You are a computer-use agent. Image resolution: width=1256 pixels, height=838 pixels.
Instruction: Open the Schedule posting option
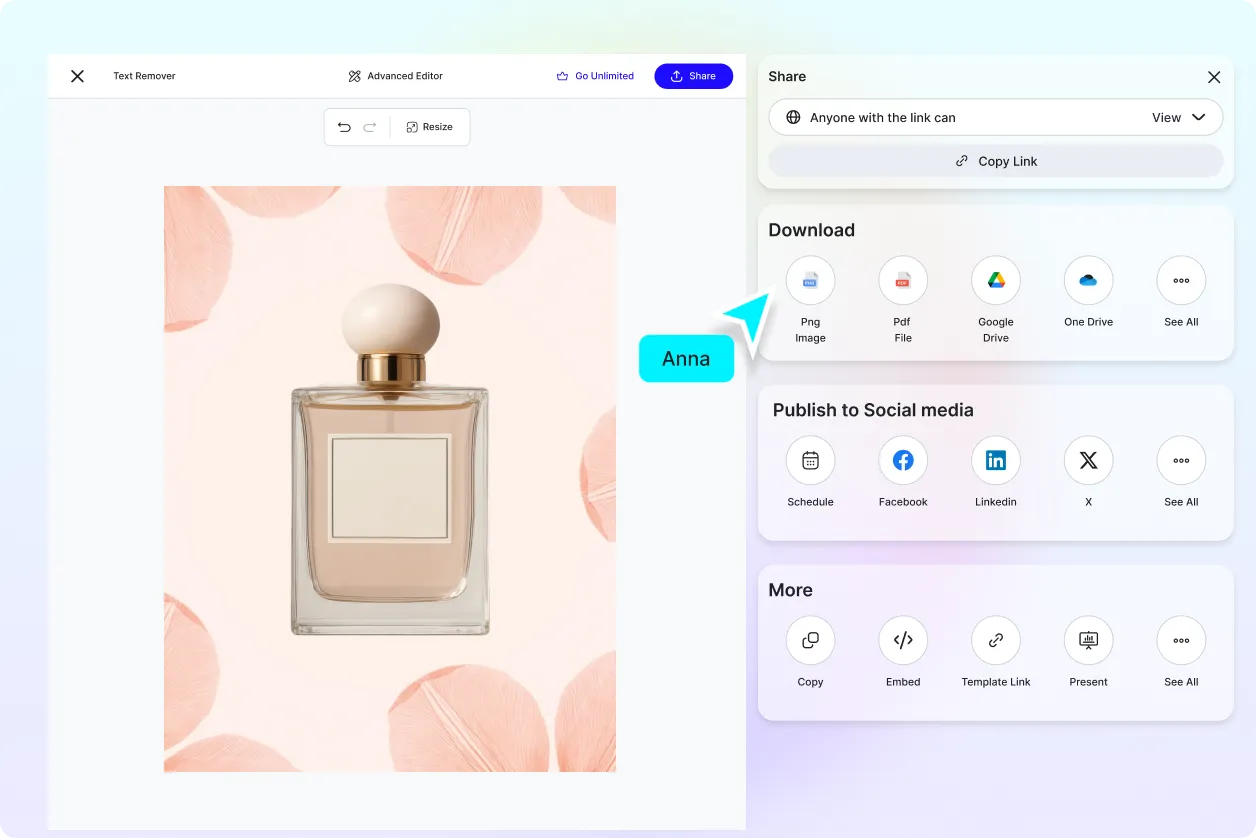810,460
